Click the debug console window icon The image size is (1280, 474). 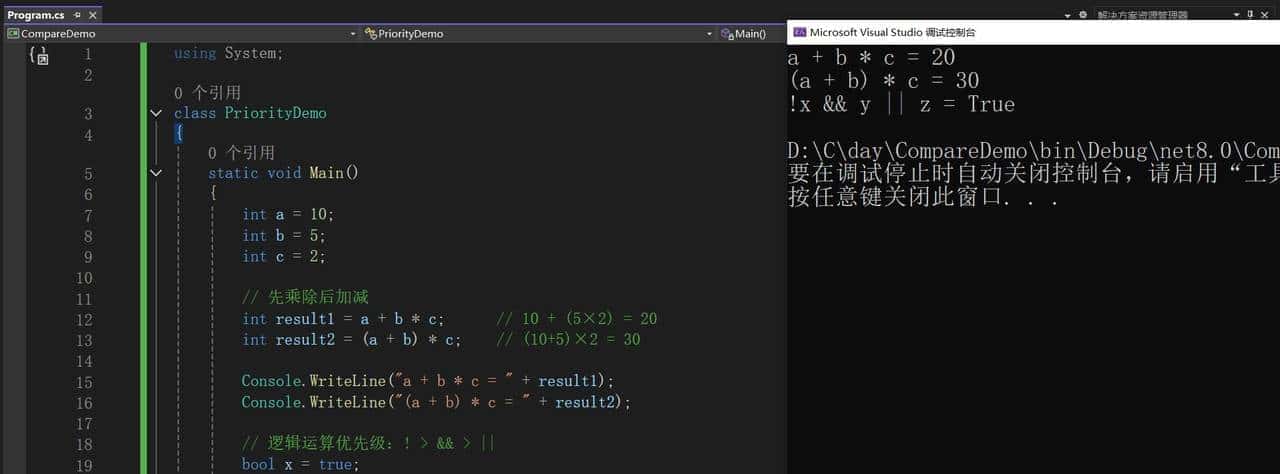click(799, 32)
